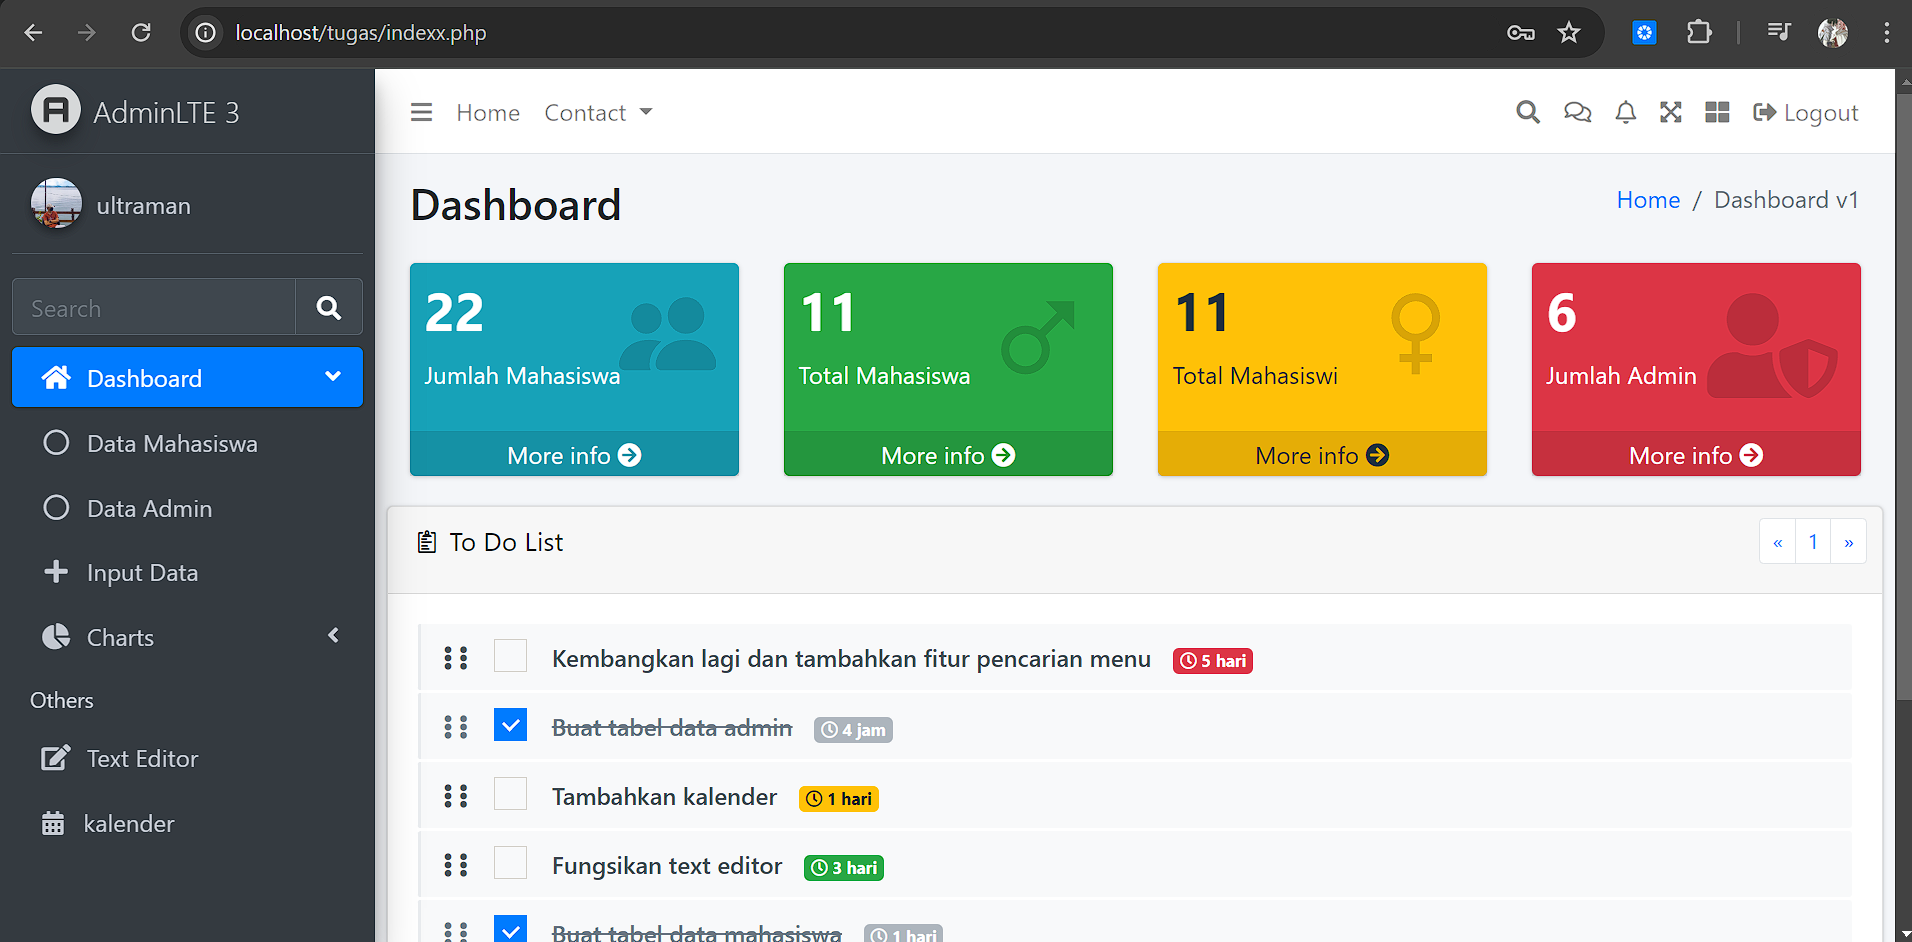Check the 'Tambahkan kalender' task checkbox
Viewport: 1912px width, 942px height.
pyautogui.click(x=510, y=794)
